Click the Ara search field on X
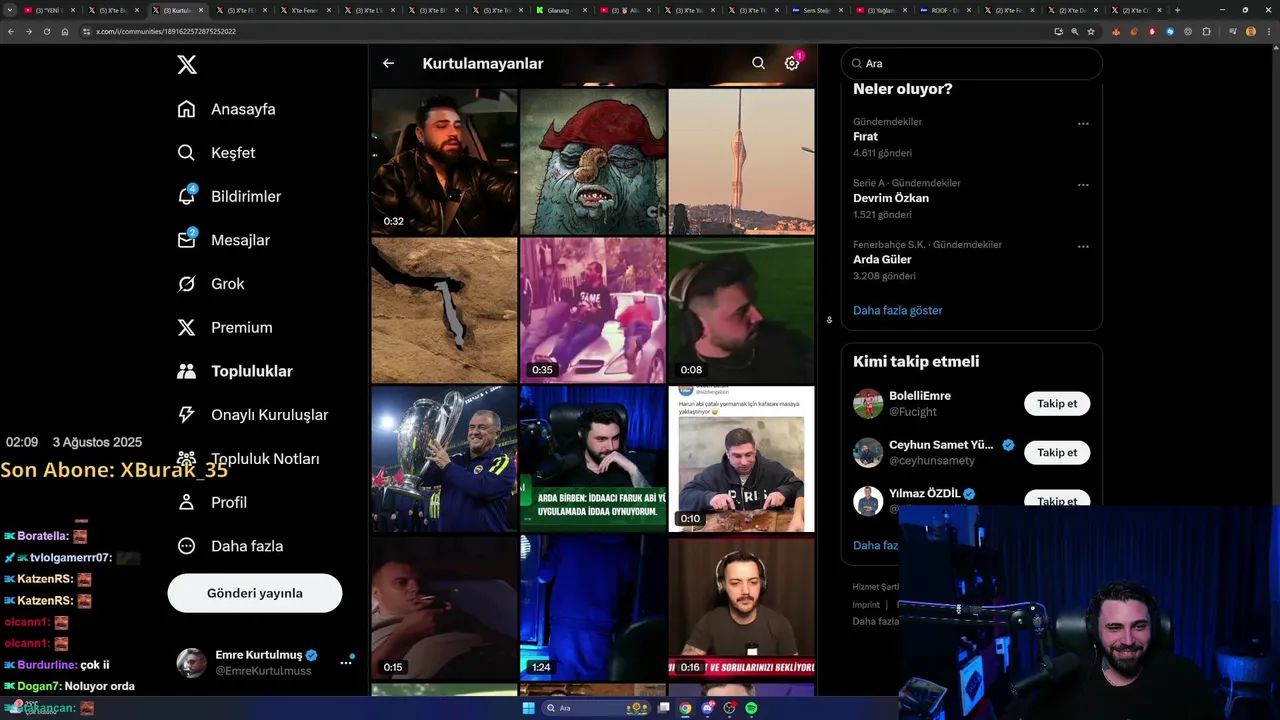 click(972, 63)
